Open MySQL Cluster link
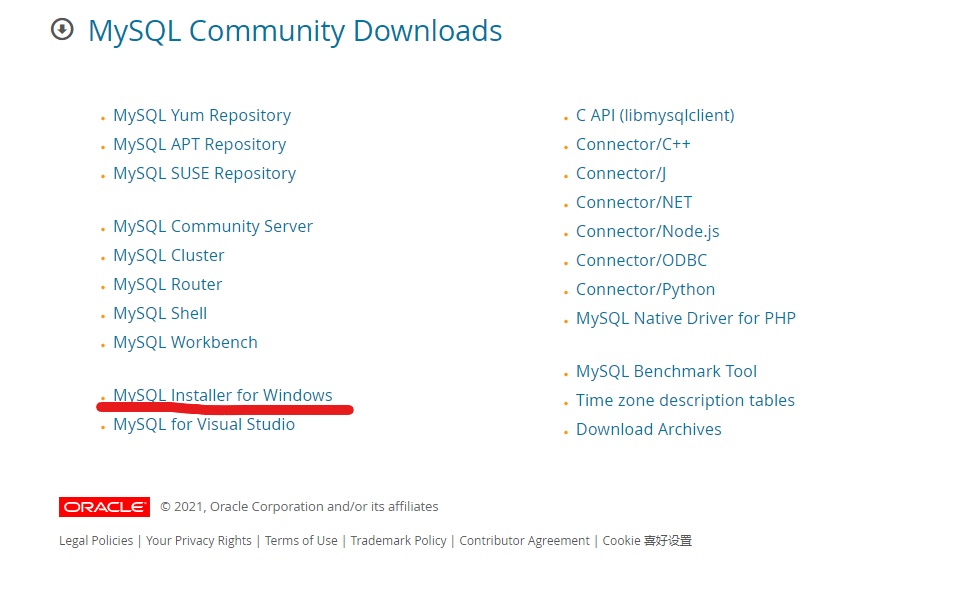The height and width of the screenshot is (600, 975). pos(169,256)
